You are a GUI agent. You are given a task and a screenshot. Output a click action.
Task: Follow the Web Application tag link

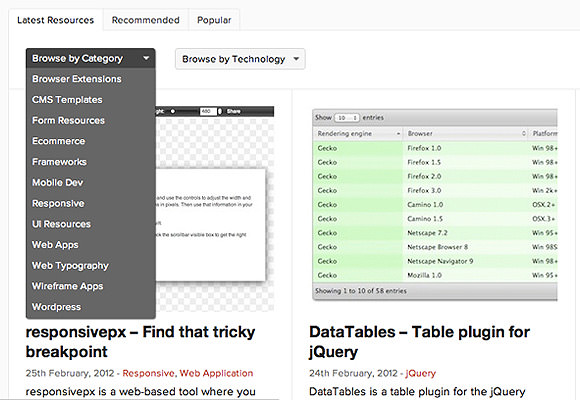(216, 373)
